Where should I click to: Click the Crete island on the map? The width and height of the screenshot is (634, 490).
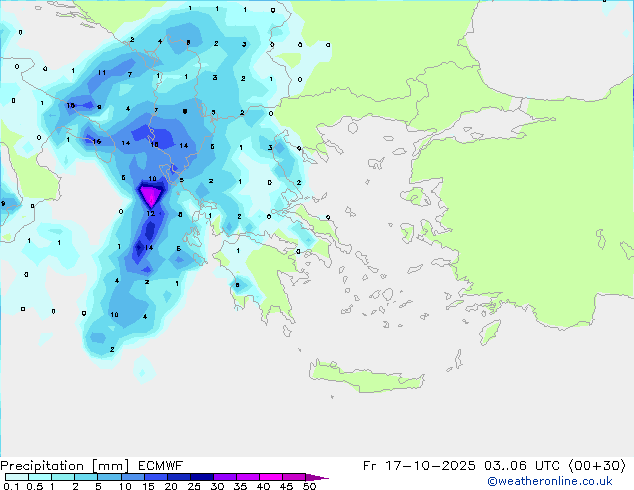[366, 377]
